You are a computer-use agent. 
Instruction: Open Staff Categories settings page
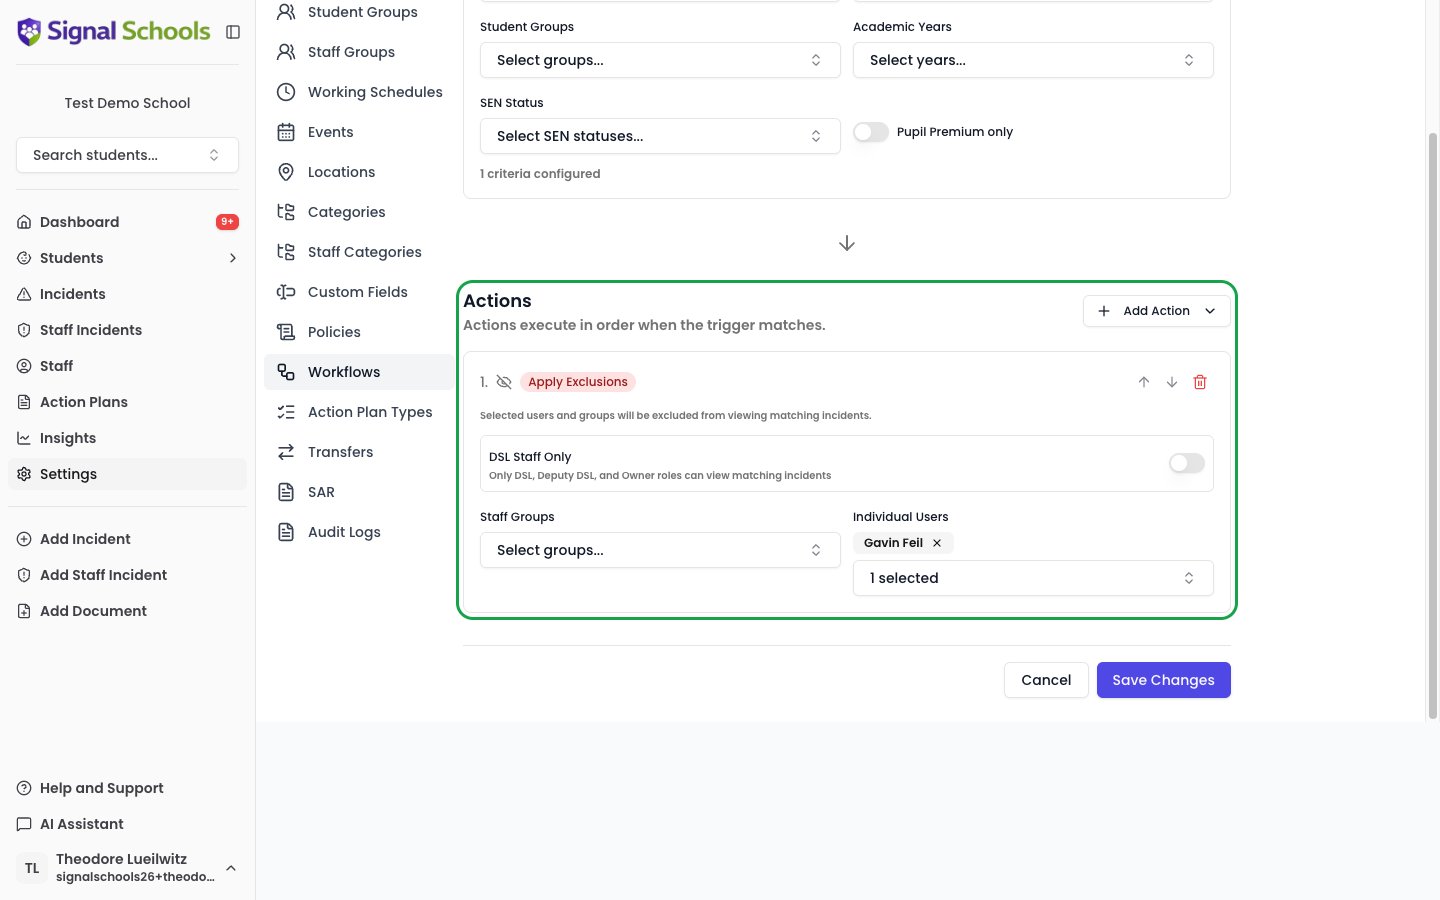click(360, 252)
